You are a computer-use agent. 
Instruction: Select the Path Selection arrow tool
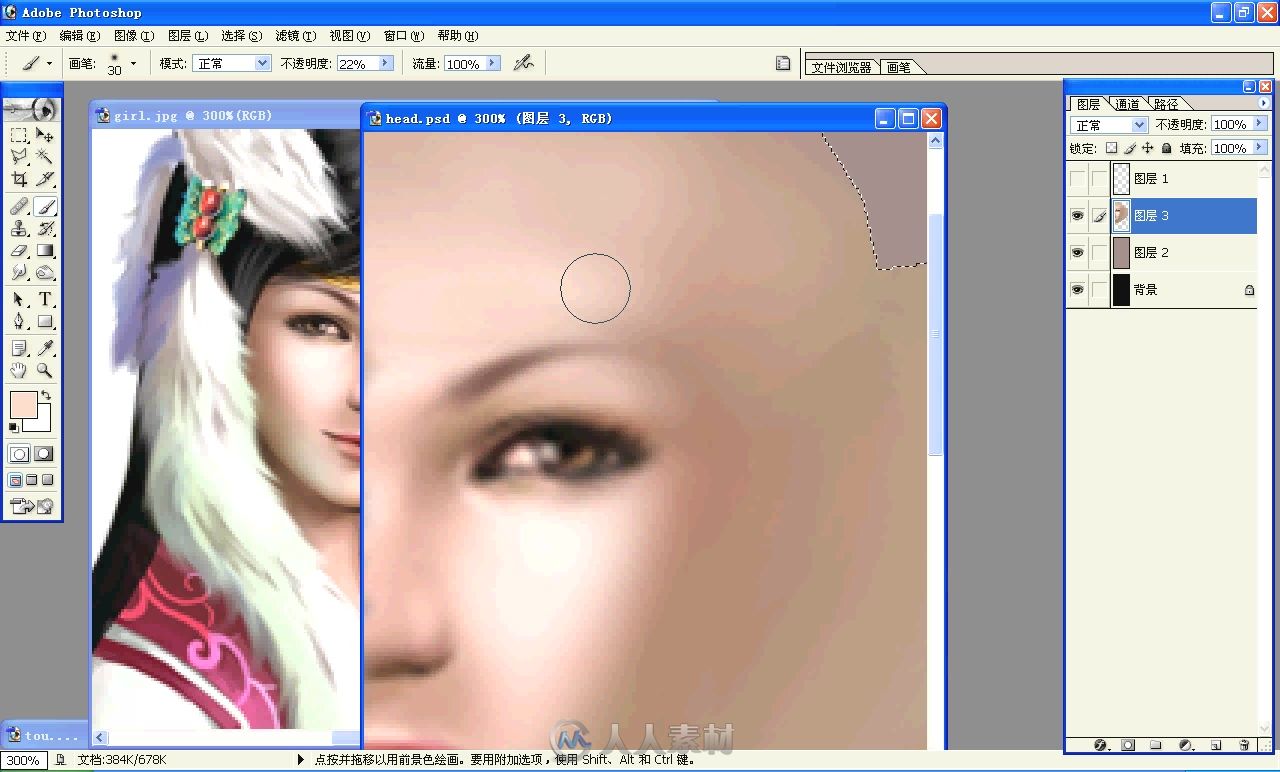point(19,299)
